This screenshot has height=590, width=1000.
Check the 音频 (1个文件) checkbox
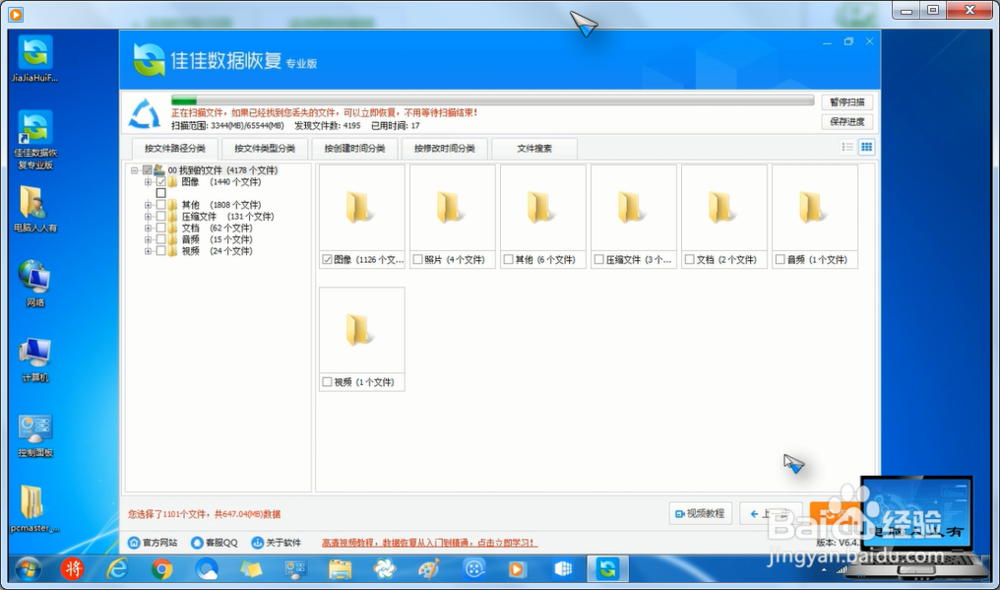780,260
